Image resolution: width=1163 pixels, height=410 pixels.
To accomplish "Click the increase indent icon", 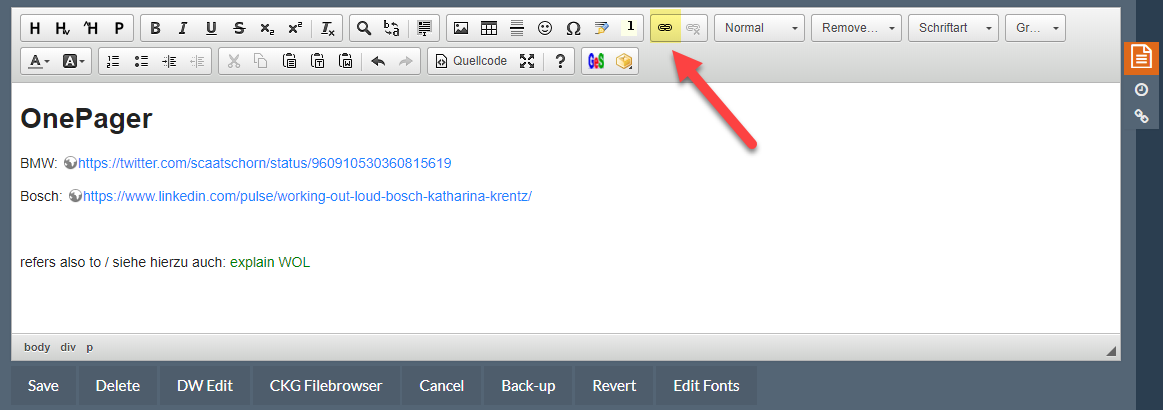I will tap(170, 62).
